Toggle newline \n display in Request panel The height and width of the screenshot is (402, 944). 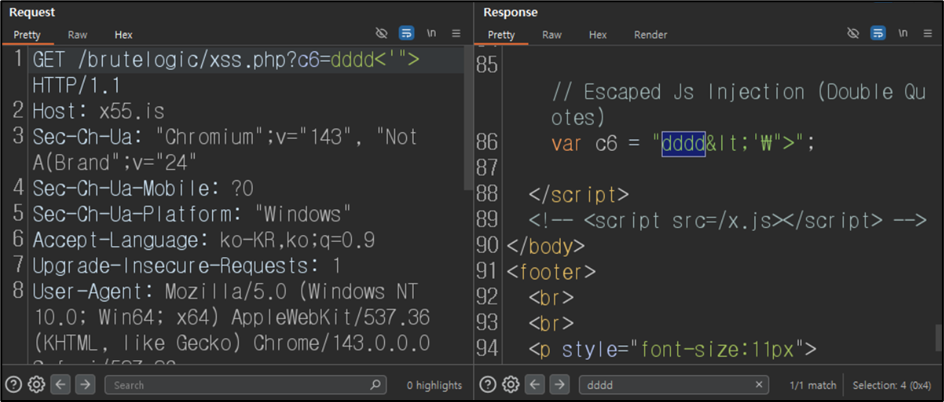(x=431, y=34)
